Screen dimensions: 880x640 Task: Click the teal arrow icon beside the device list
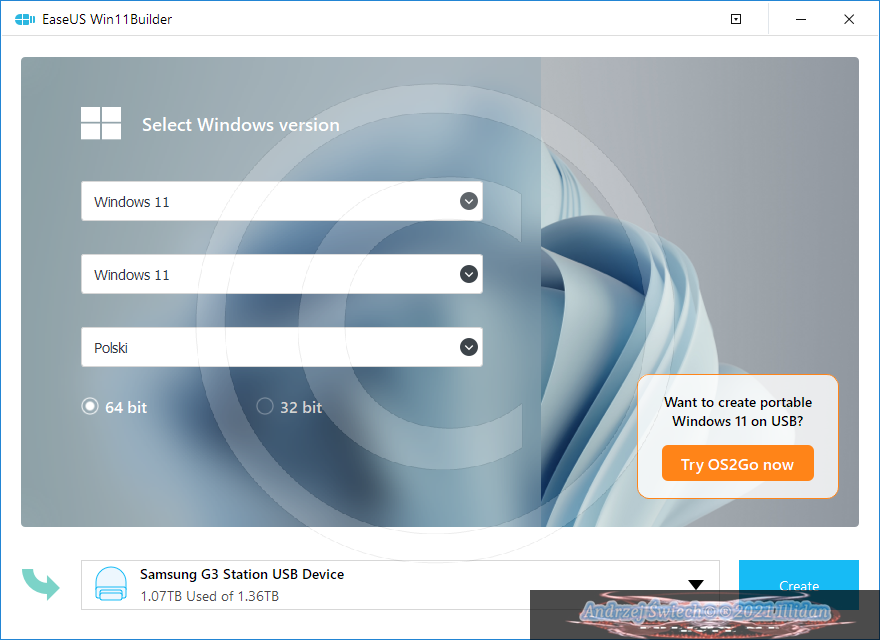(x=41, y=584)
